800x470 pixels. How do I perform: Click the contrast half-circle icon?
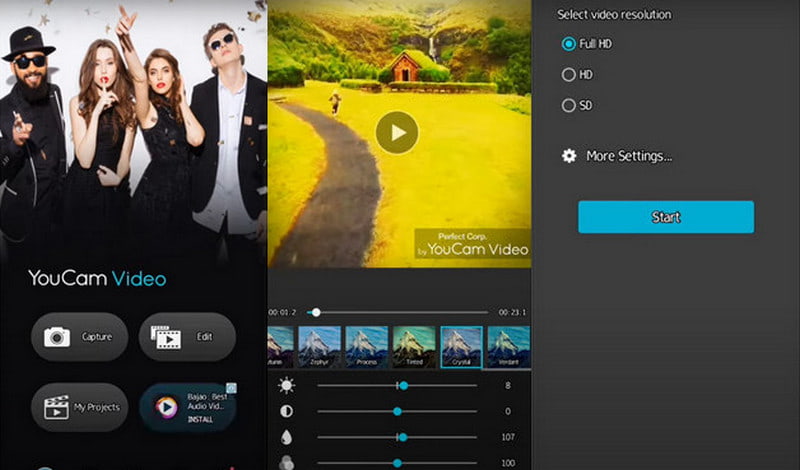(x=286, y=411)
